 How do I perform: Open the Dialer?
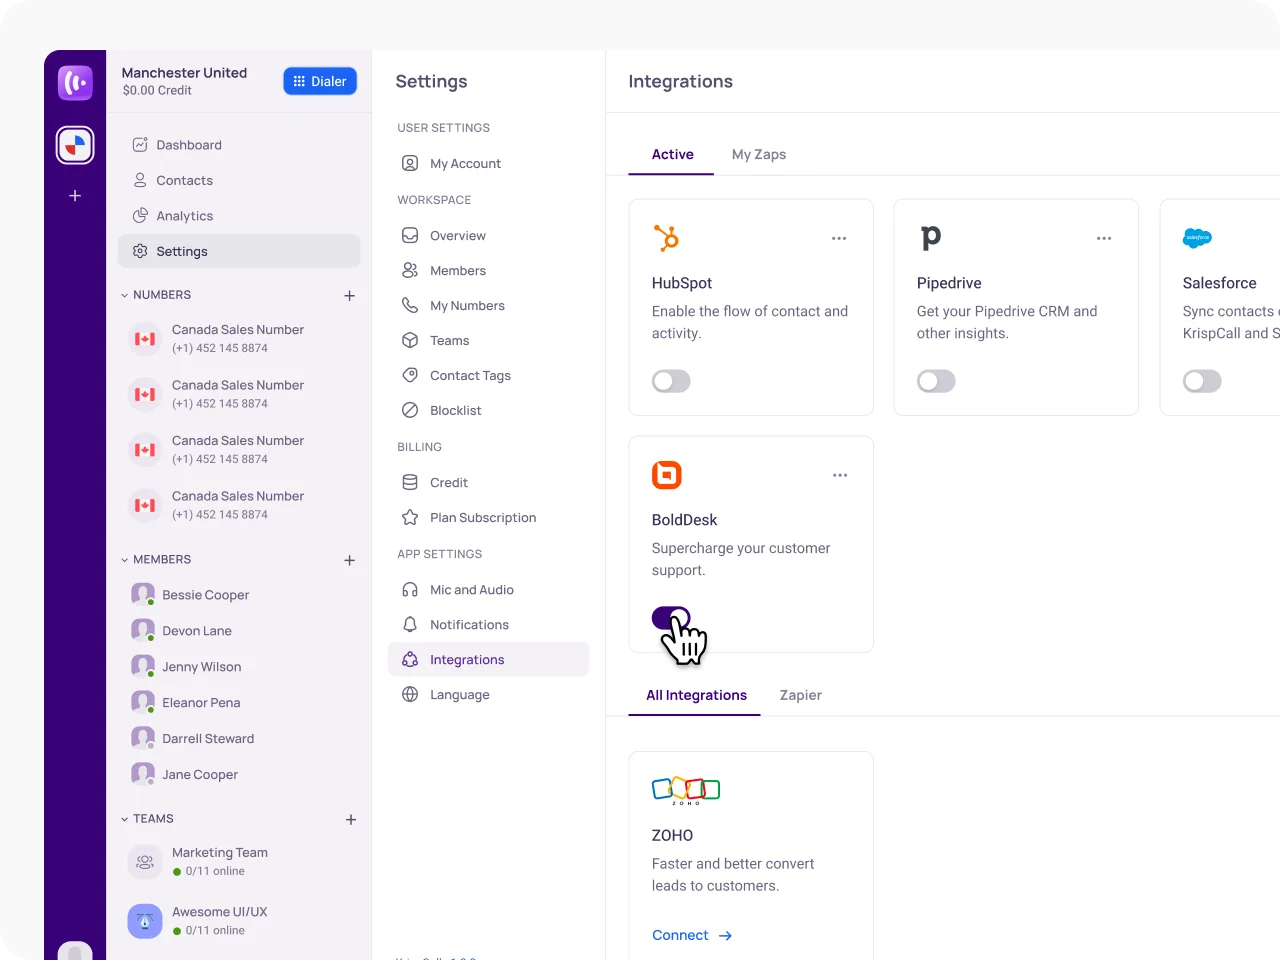point(320,82)
